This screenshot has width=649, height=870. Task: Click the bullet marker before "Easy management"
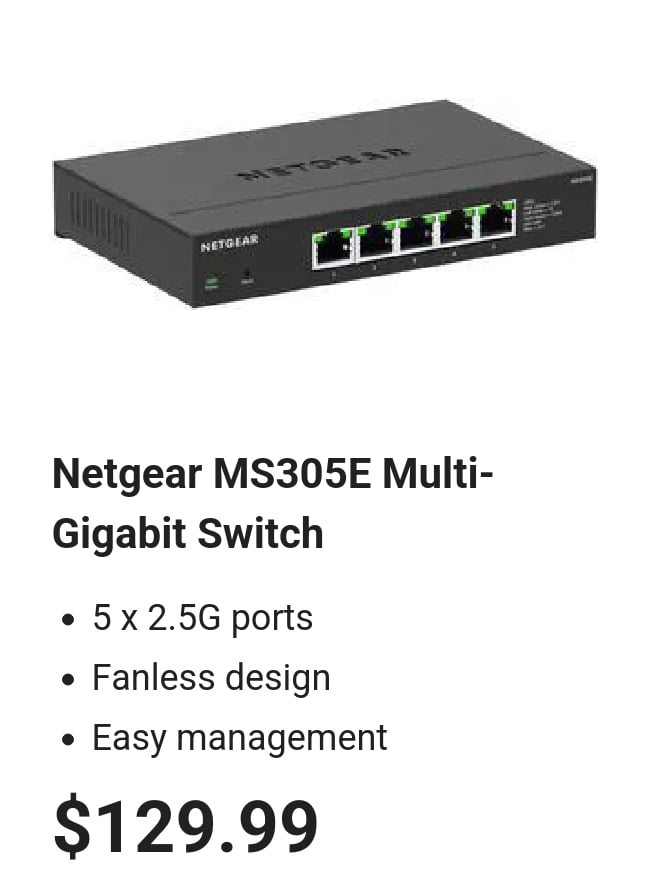[68, 739]
